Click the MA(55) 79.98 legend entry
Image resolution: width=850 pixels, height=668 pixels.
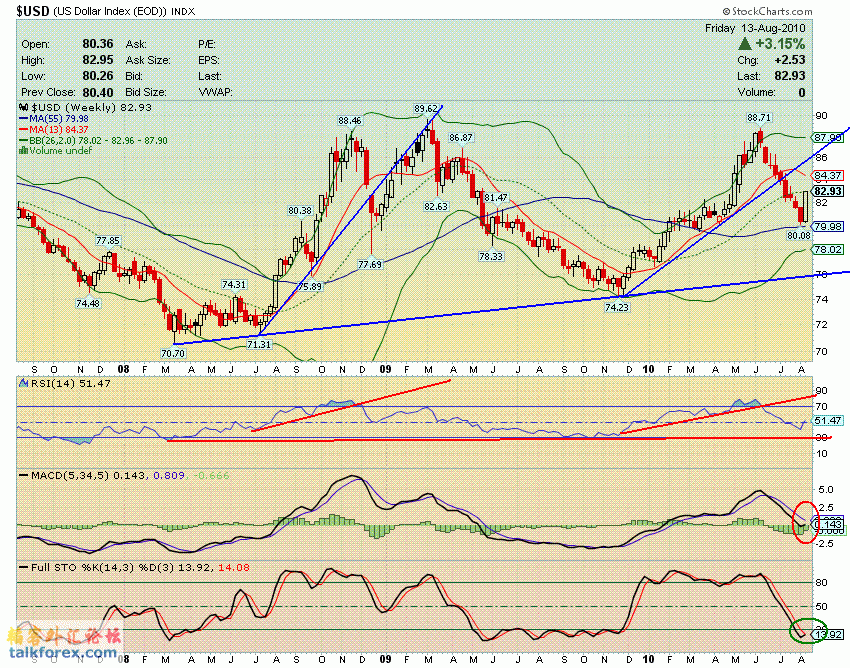[x=54, y=118]
